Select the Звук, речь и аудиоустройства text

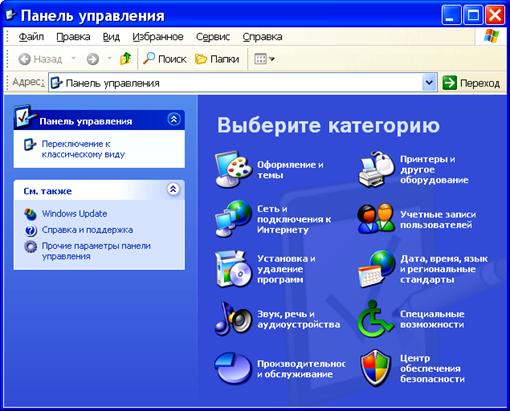[298, 319]
